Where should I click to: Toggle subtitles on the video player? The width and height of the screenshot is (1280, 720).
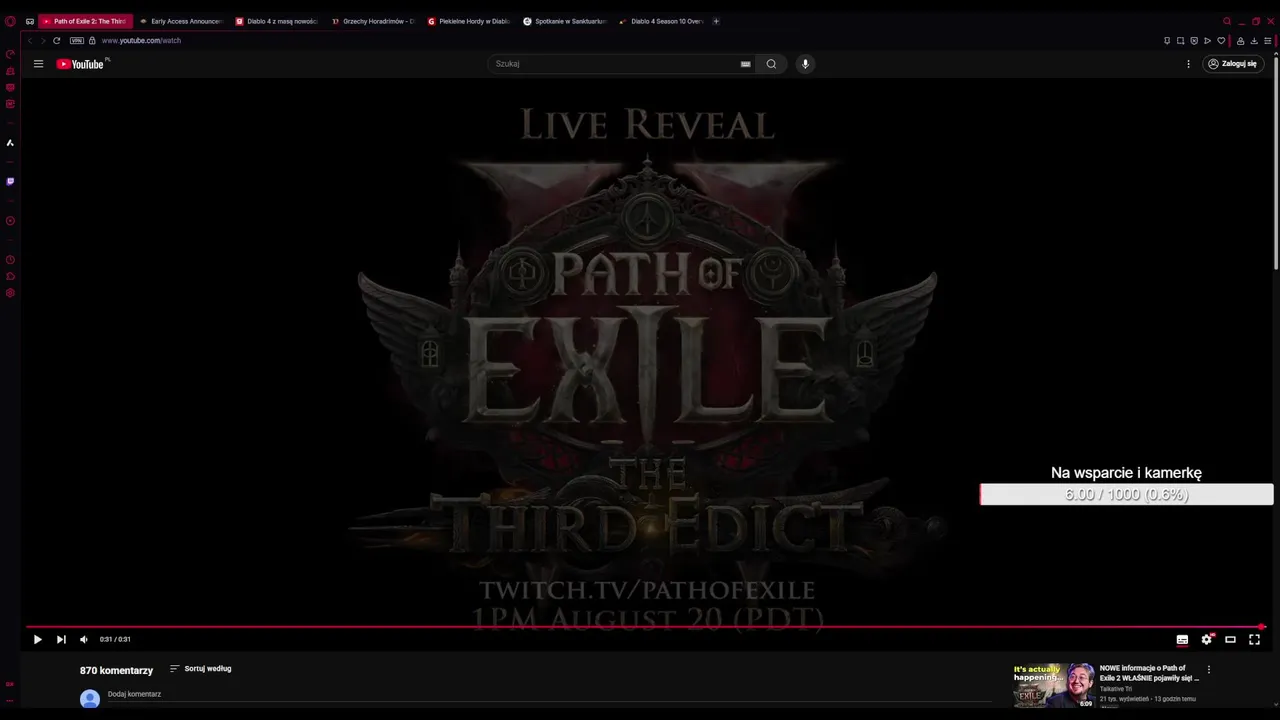pos(1182,640)
